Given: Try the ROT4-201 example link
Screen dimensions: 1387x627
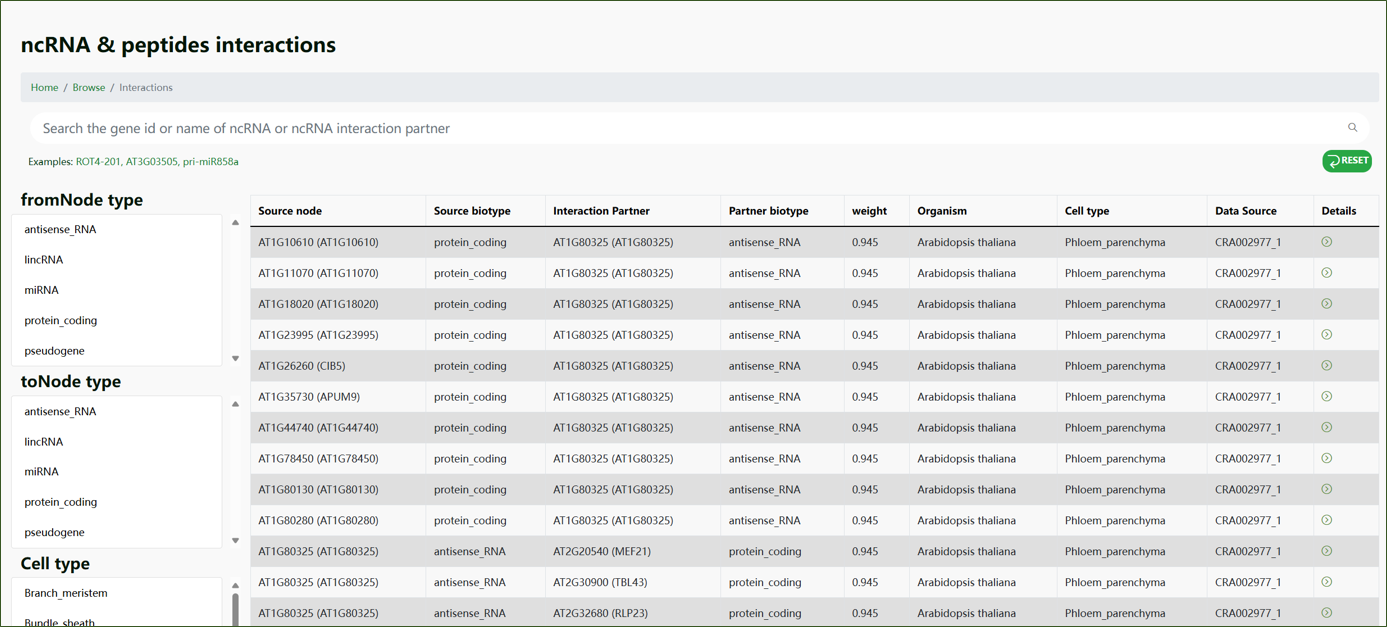Looking at the screenshot, I should coord(98,162).
